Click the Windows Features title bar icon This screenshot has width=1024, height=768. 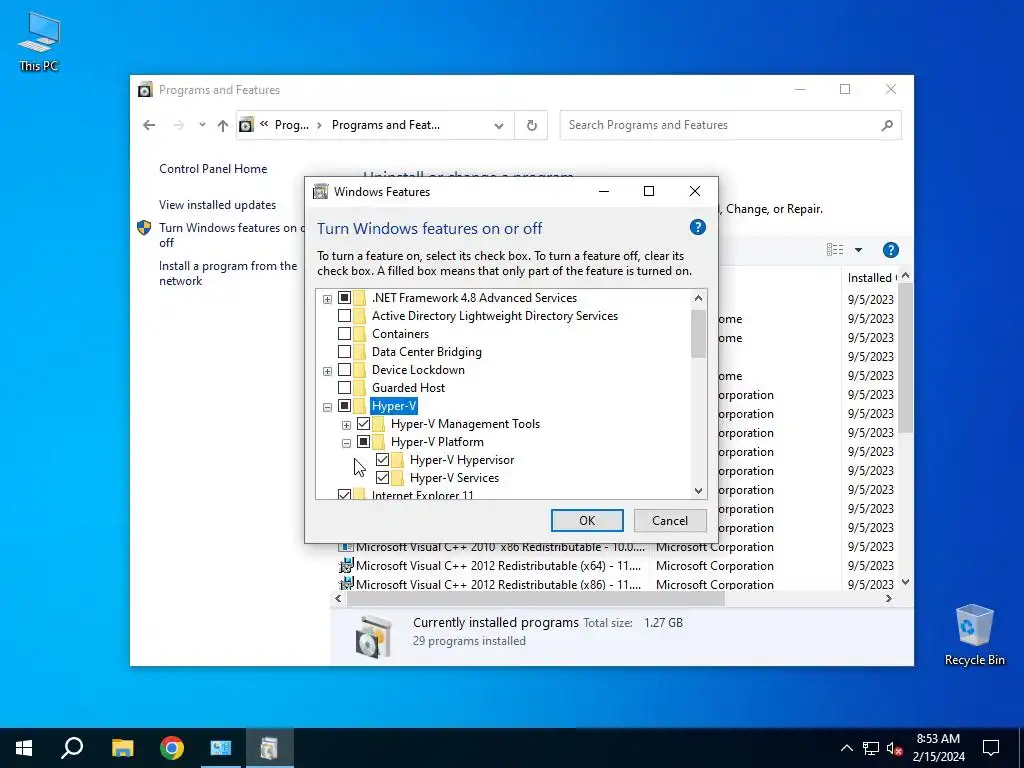click(x=320, y=191)
